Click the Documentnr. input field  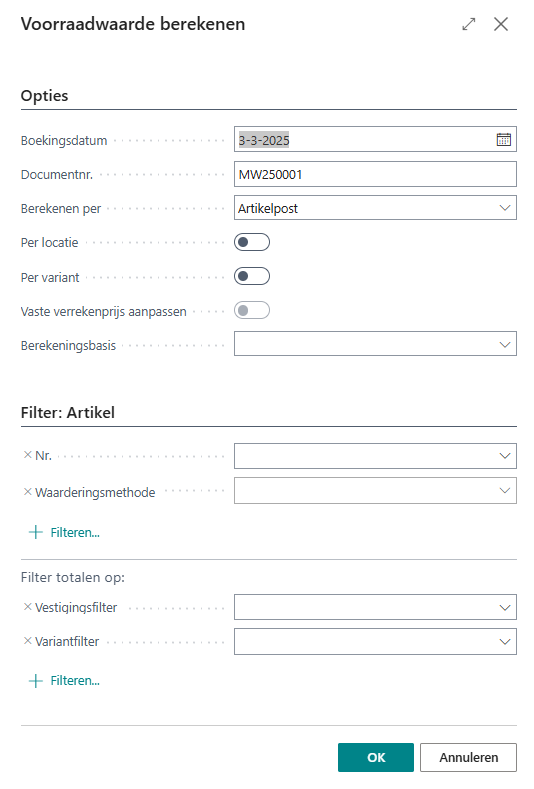(x=375, y=174)
